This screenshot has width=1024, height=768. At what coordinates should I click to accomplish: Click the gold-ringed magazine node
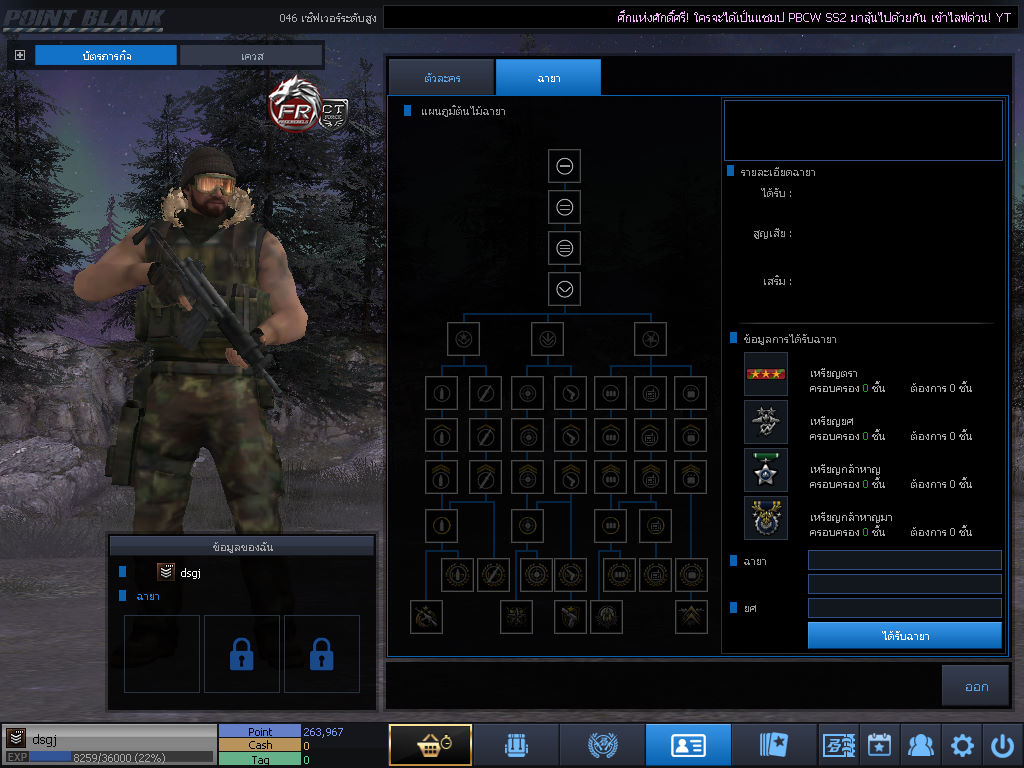(611, 526)
